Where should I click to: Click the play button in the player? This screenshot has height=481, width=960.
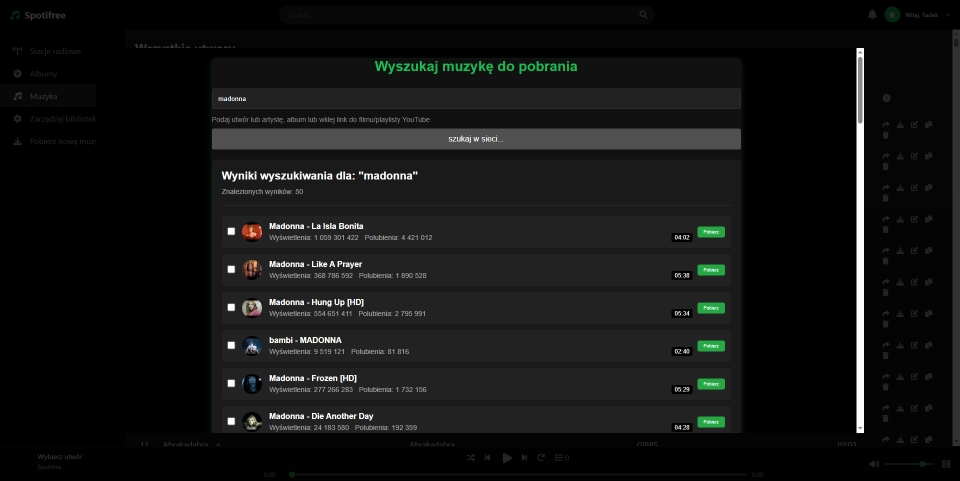(x=507, y=458)
